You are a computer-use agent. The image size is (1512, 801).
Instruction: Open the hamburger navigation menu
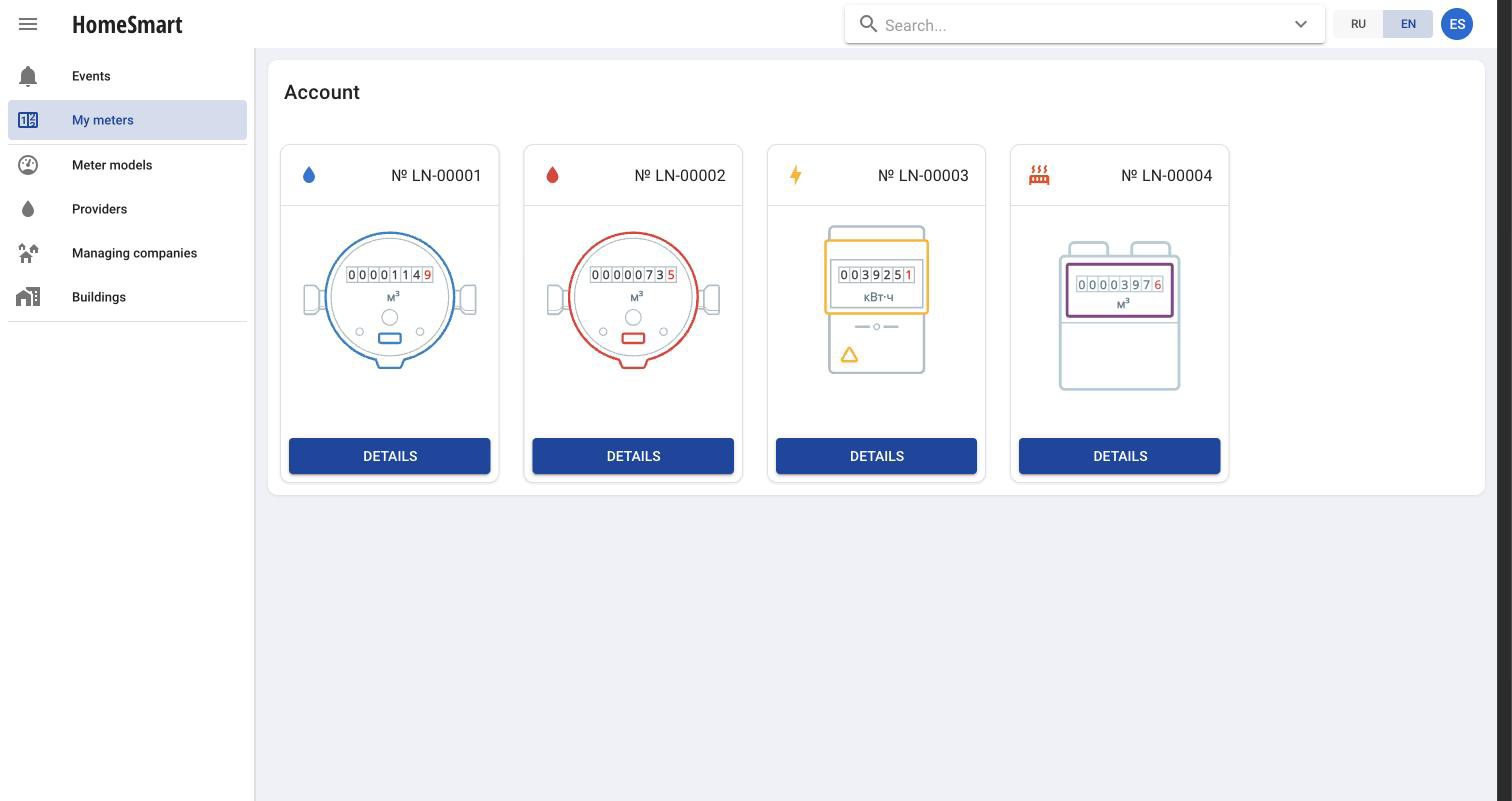point(28,24)
